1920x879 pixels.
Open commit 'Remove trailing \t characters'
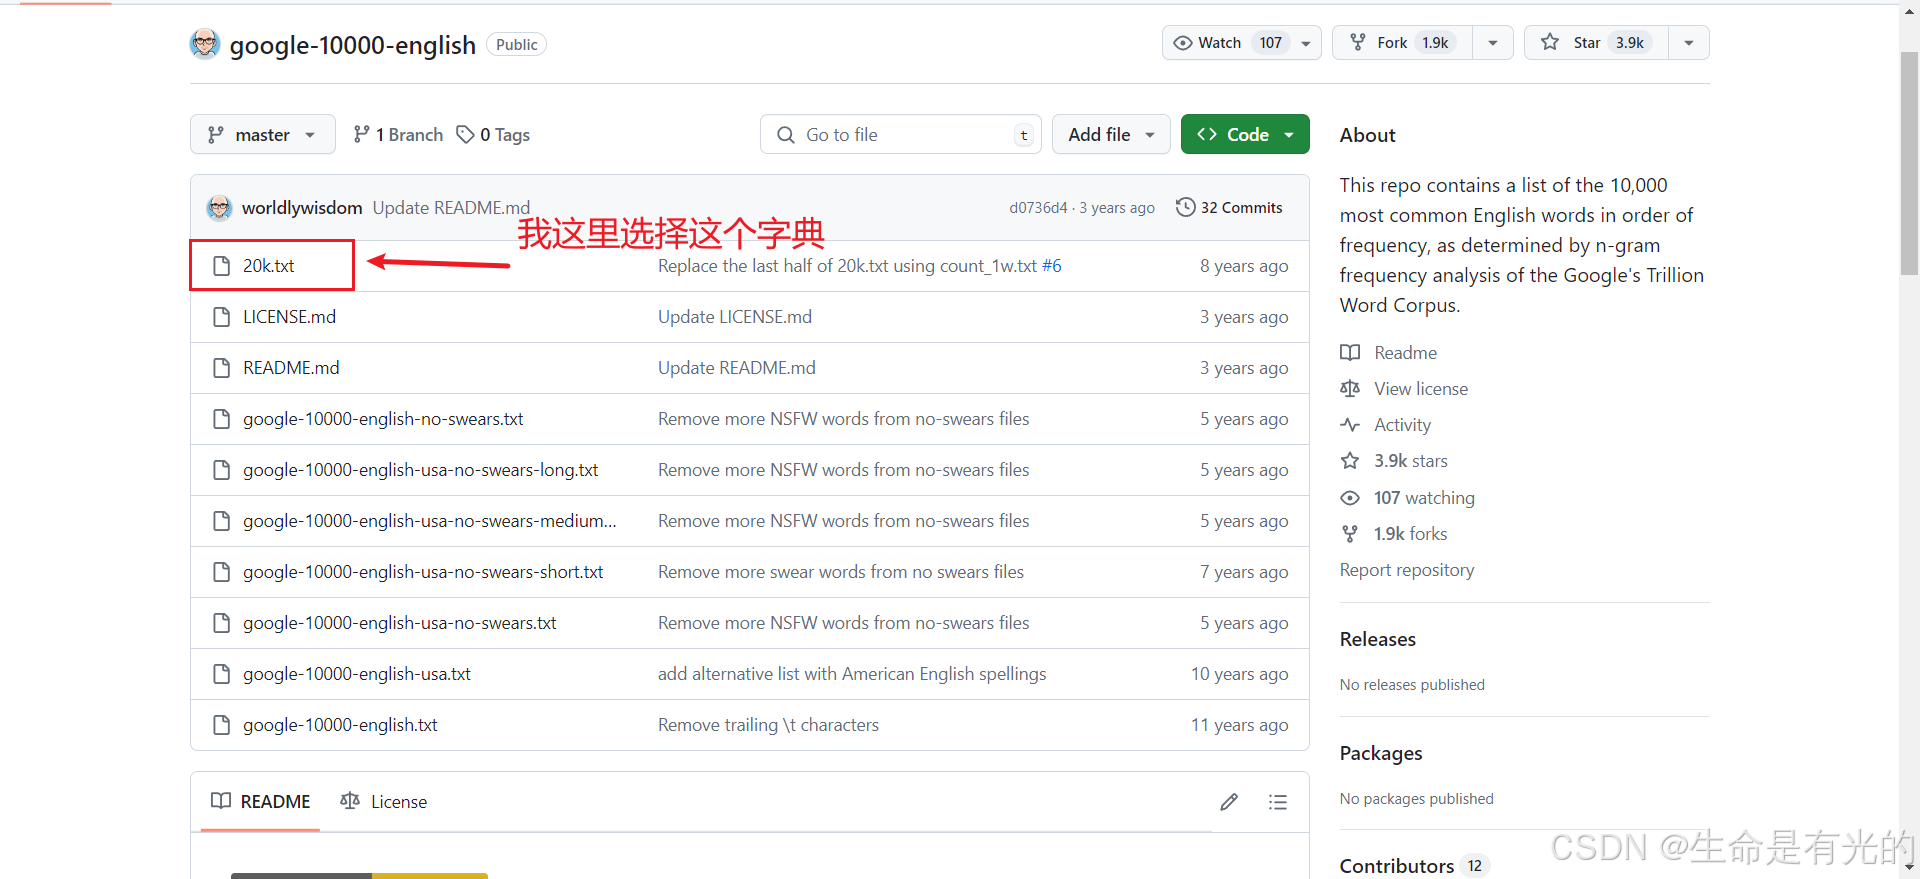tap(768, 724)
